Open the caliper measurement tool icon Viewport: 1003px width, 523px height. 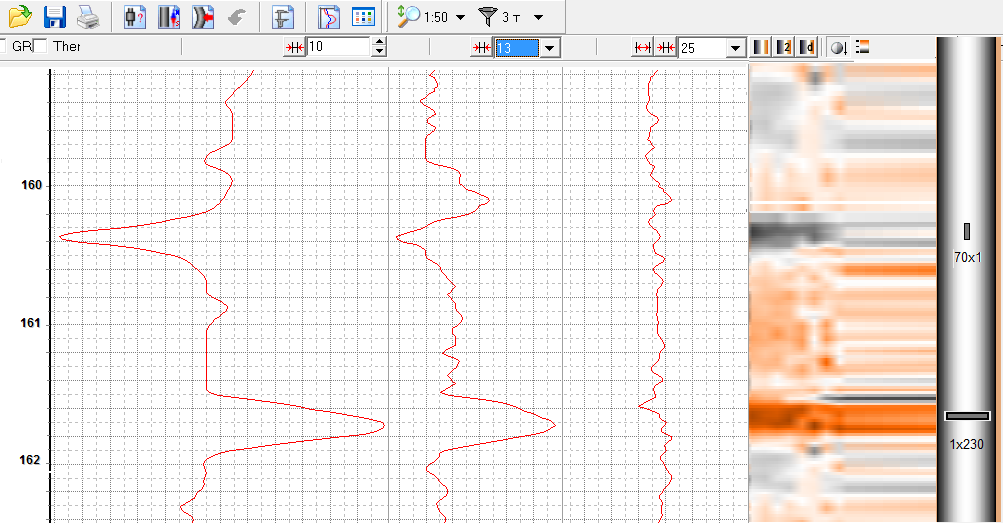pyautogui.click(x=282, y=17)
